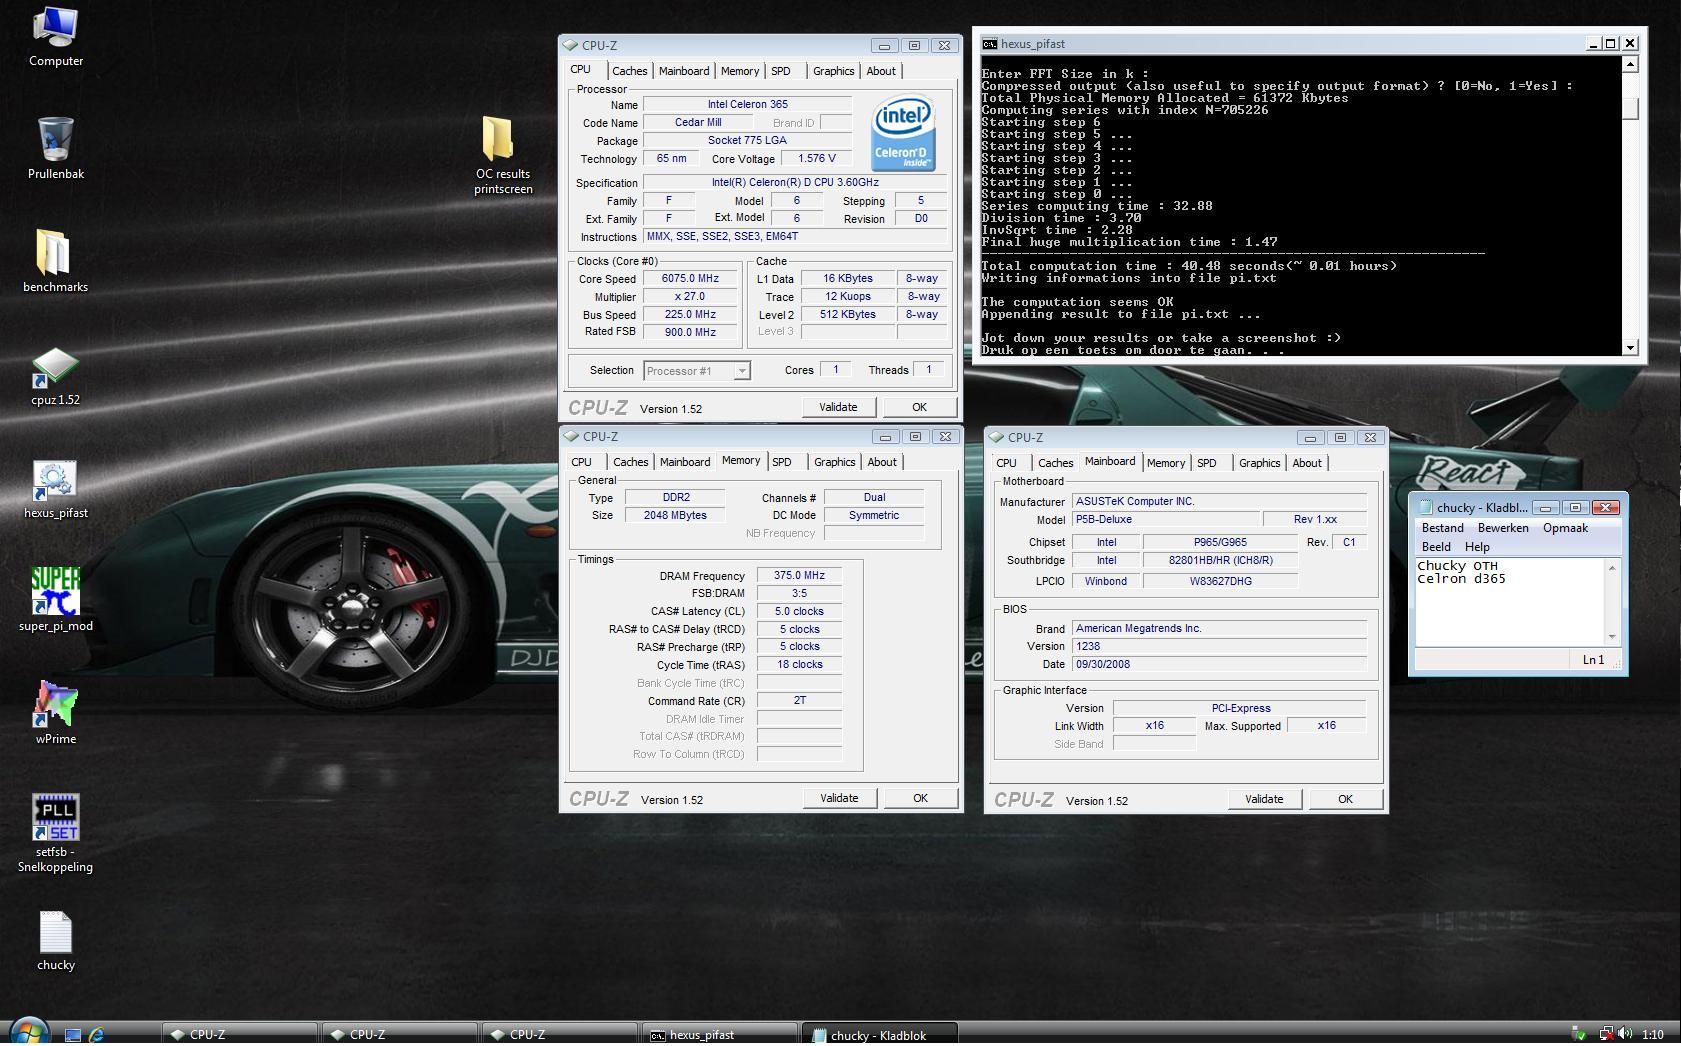The image size is (1681, 1046).
Task: Click the FSB:DRAM 3:5 value
Action: click(799, 593)
